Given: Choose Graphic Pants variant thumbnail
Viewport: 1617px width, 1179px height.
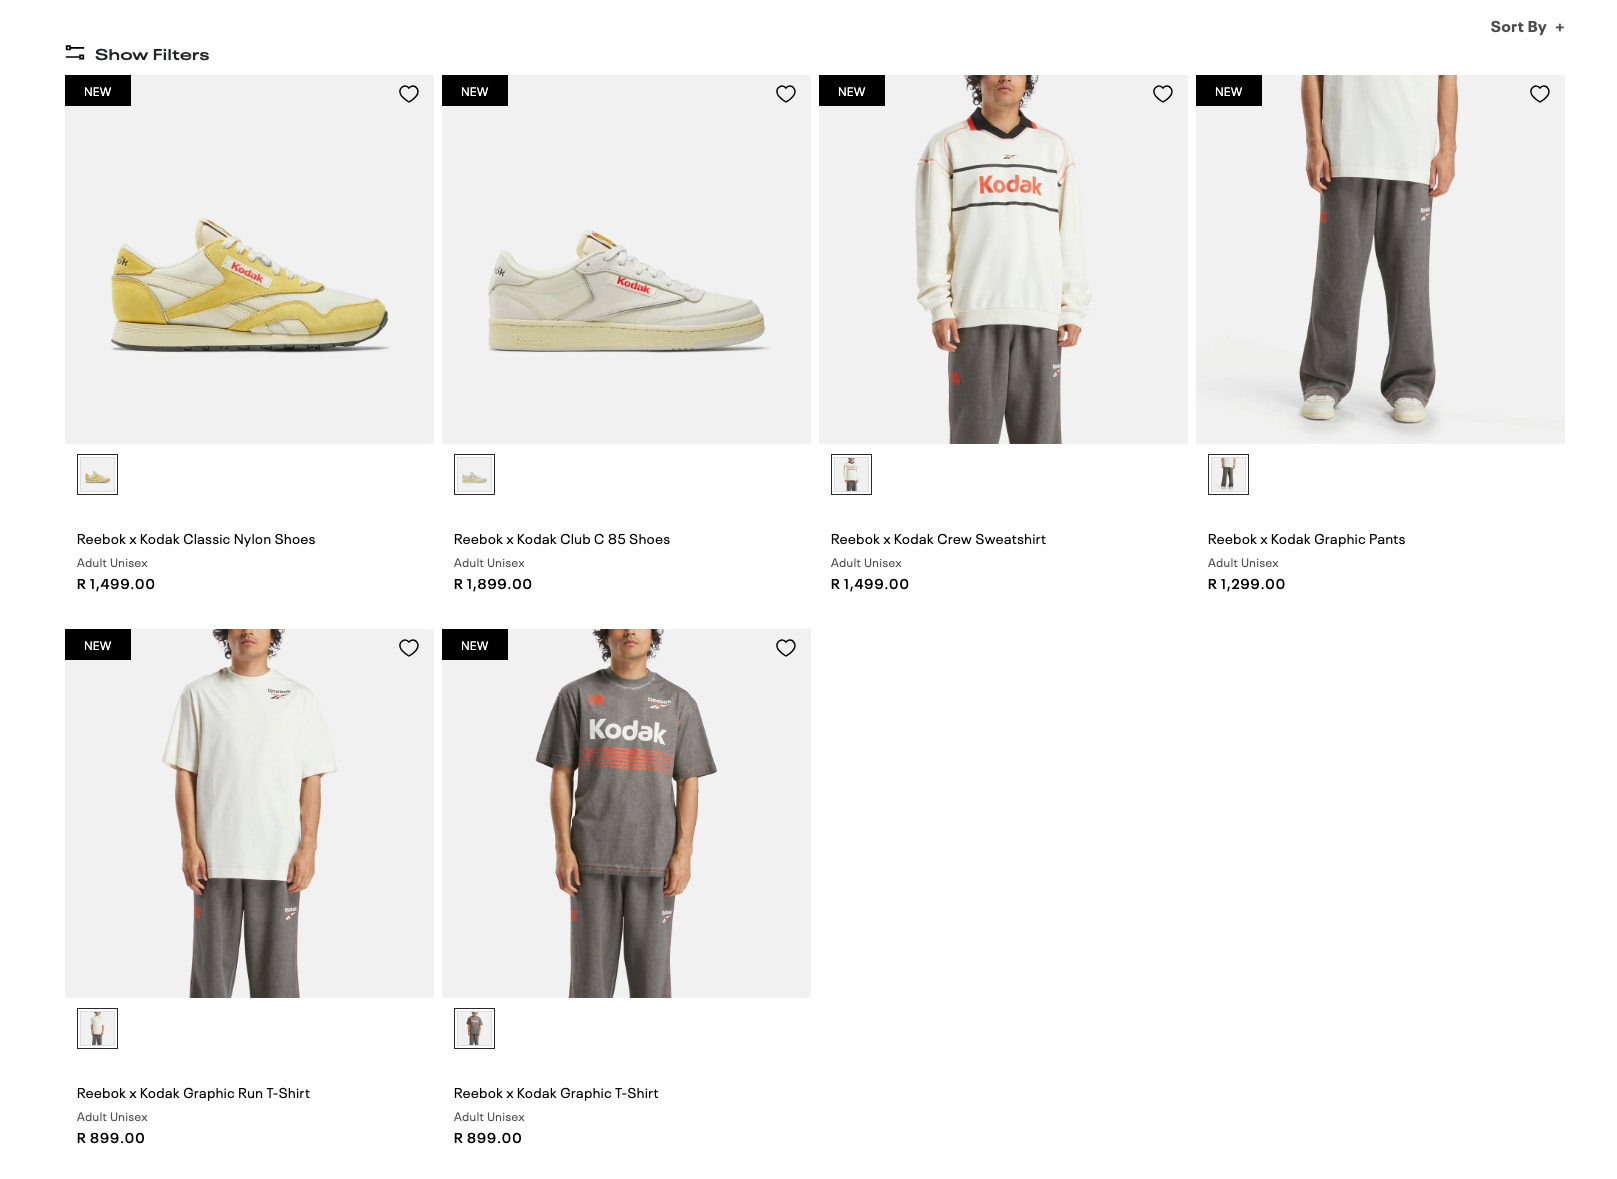Looking at the screenshot, I should tap(1228, 475).
